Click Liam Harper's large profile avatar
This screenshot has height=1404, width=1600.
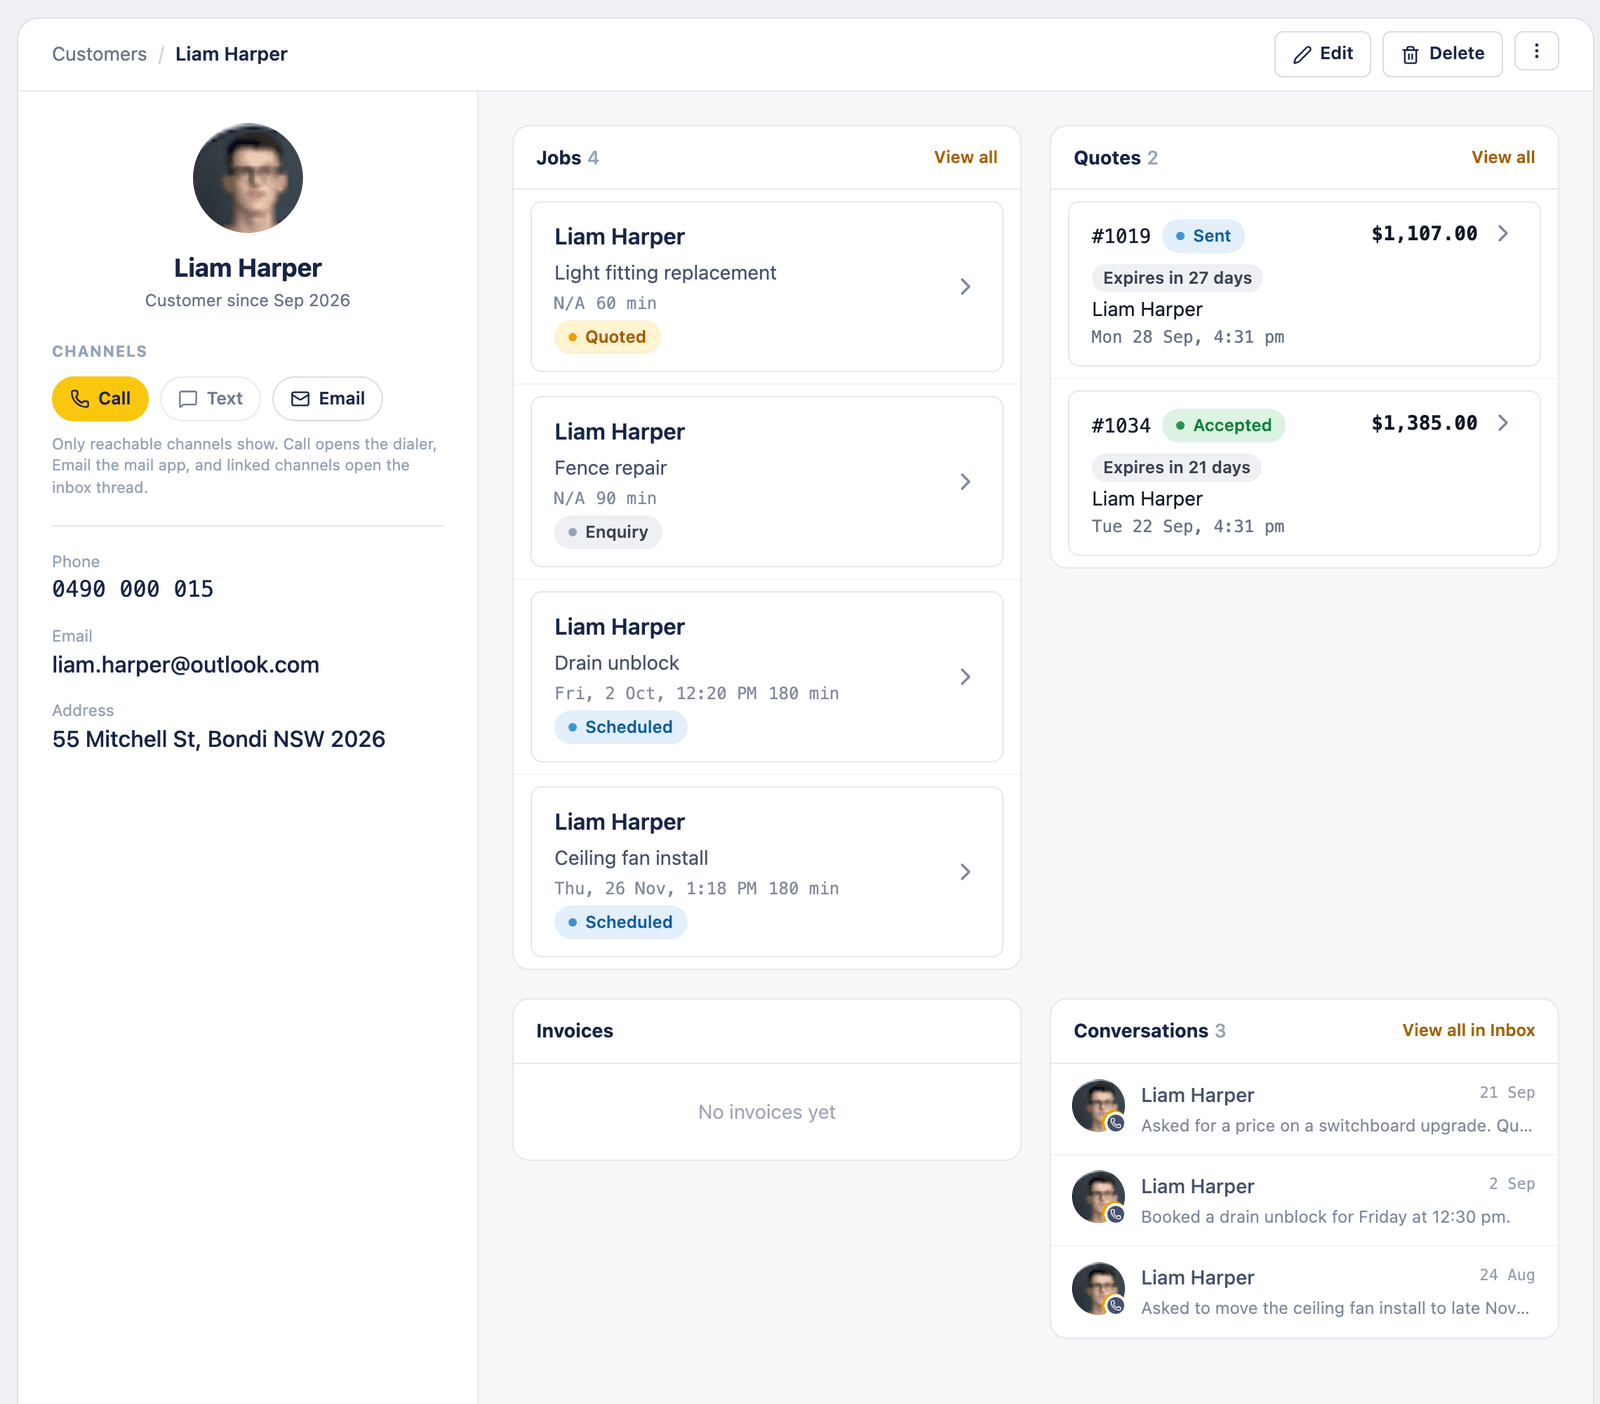(x=248, y=178)
